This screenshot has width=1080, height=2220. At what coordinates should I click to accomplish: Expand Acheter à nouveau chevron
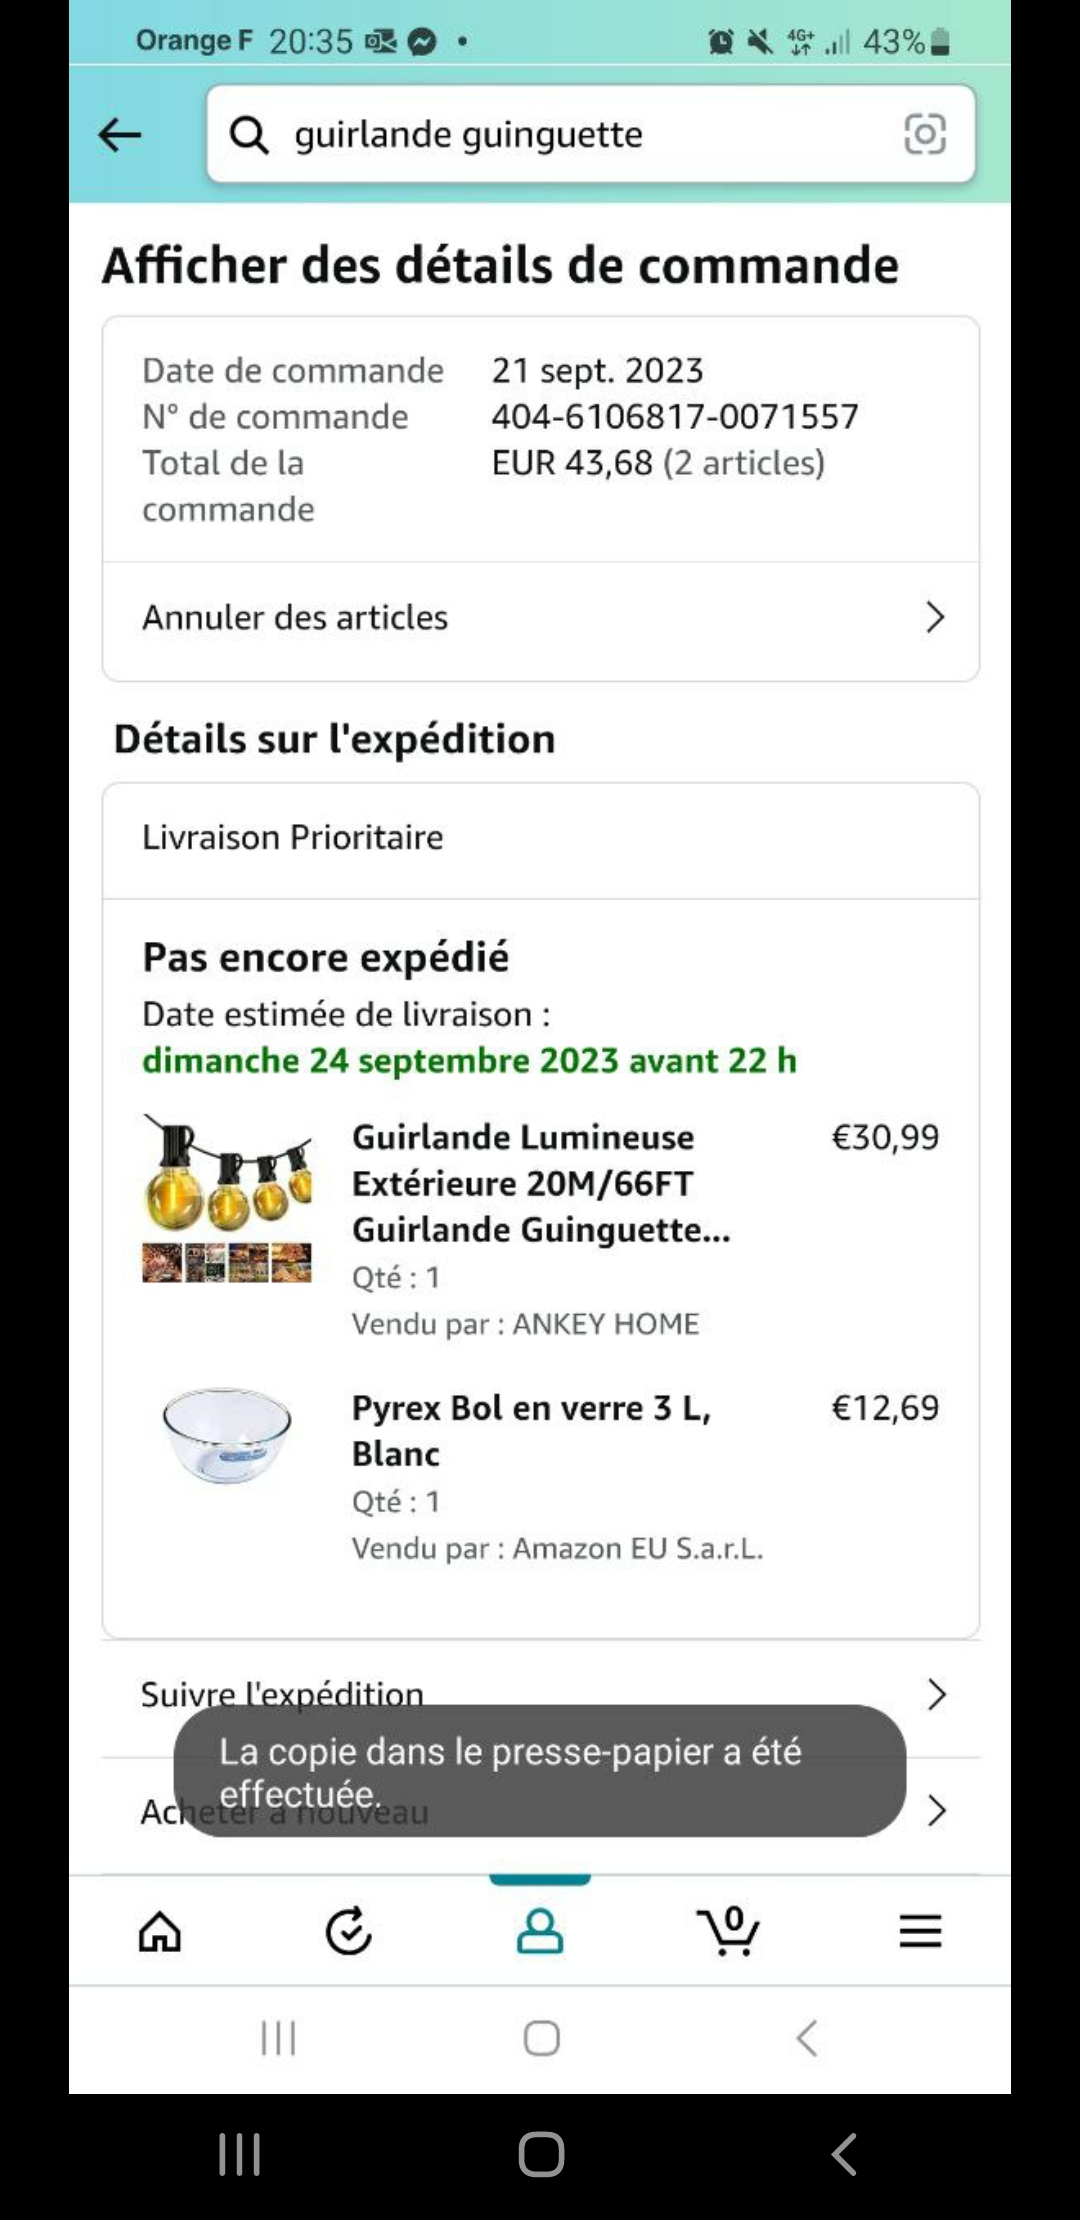[x=936, y=1810]
